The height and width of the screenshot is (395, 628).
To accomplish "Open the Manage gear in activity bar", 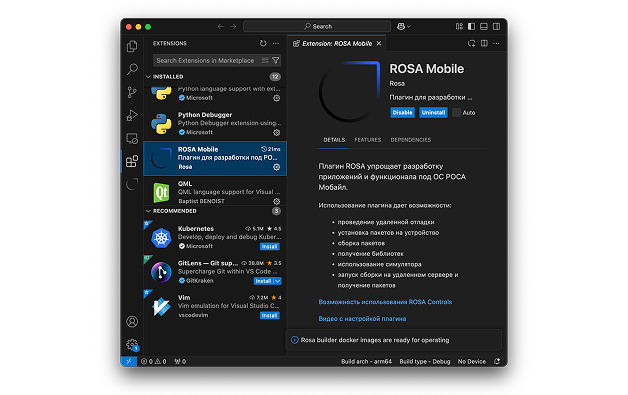I will 132,345.
